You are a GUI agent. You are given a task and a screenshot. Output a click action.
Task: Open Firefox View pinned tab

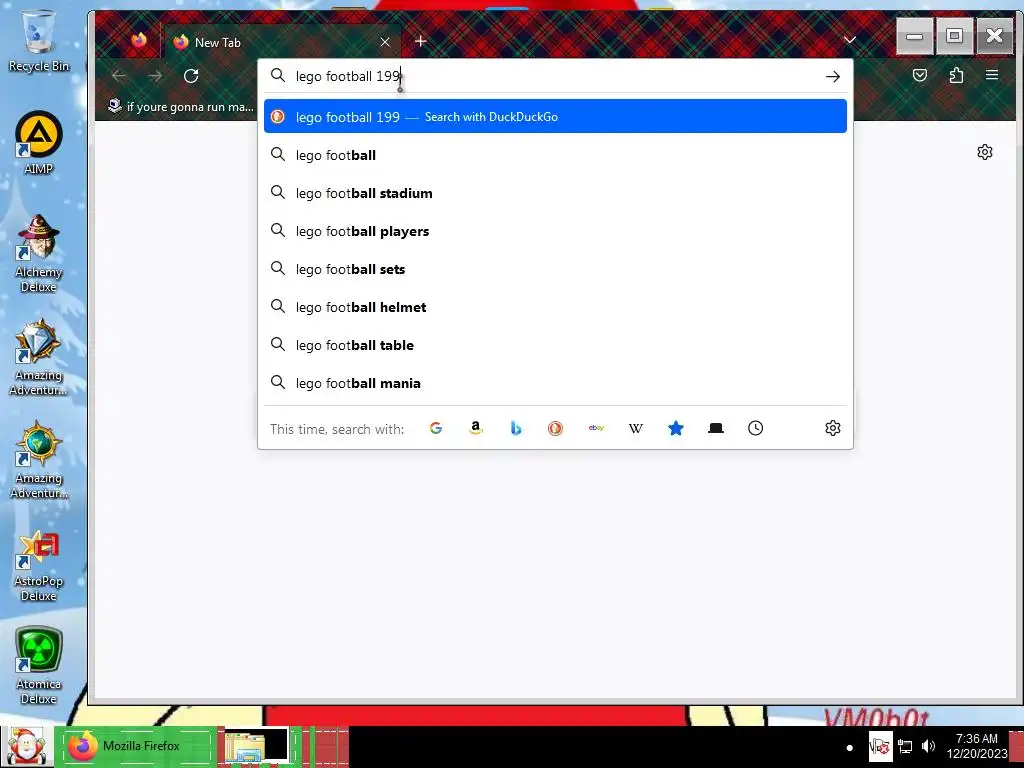(138, 41)
